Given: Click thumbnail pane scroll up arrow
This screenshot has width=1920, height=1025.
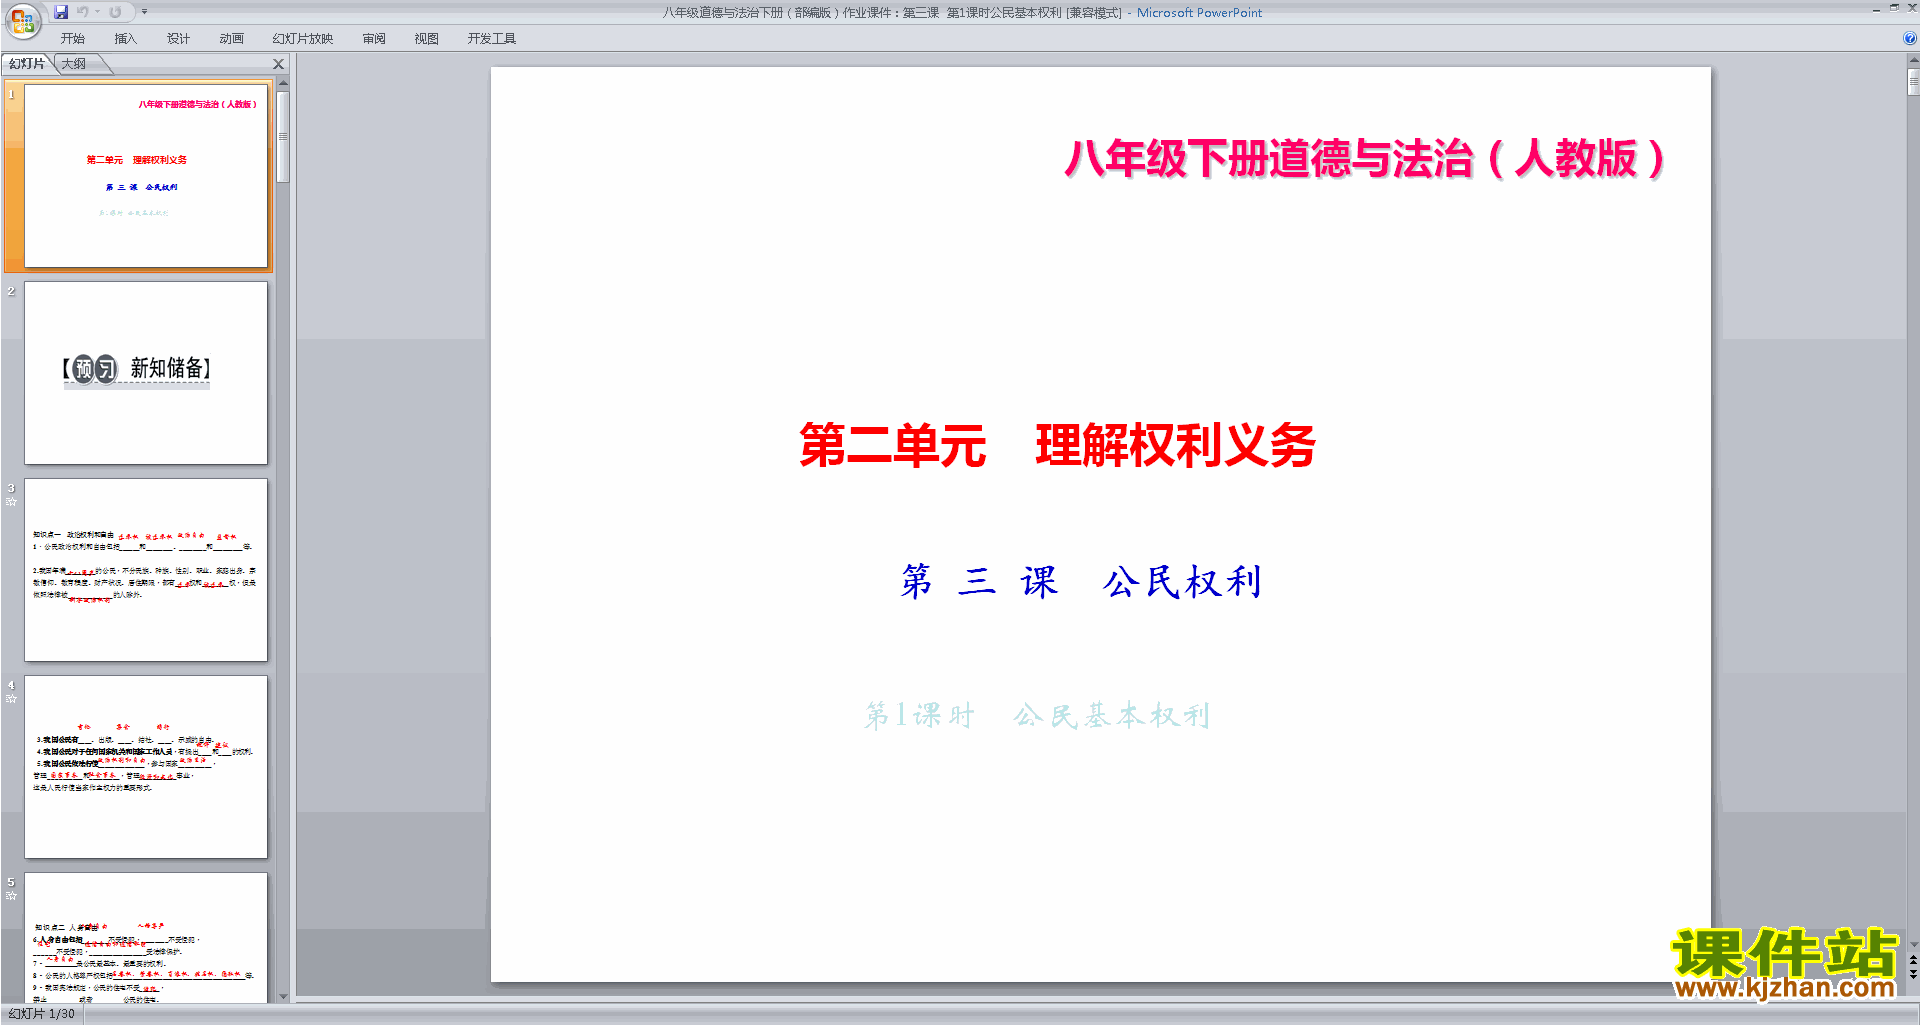Looking at the screenshot, I should click(283, 82).
